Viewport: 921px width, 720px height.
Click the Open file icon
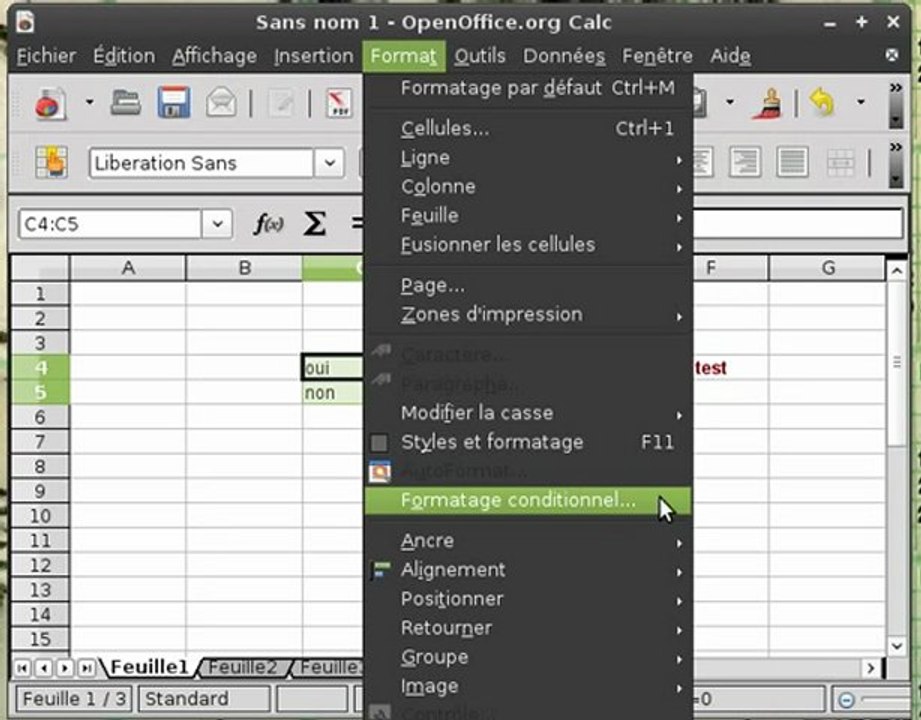coord(126,103)
